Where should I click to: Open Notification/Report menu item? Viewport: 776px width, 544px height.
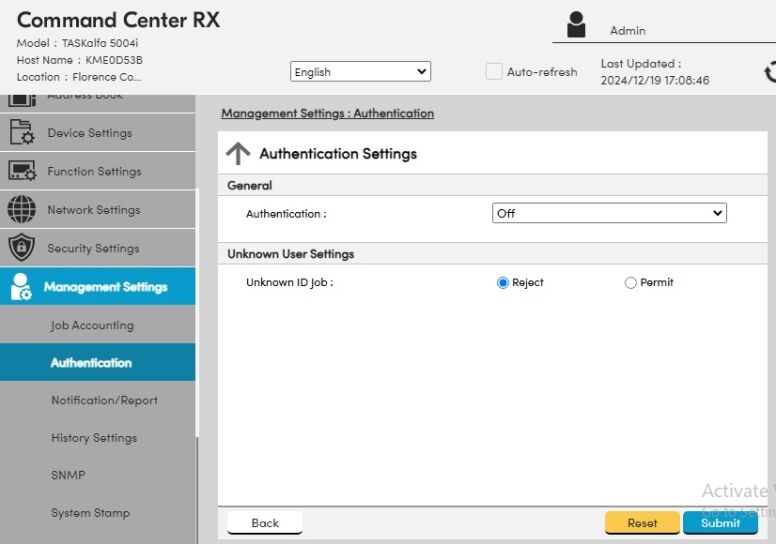[x=104, y=400]
